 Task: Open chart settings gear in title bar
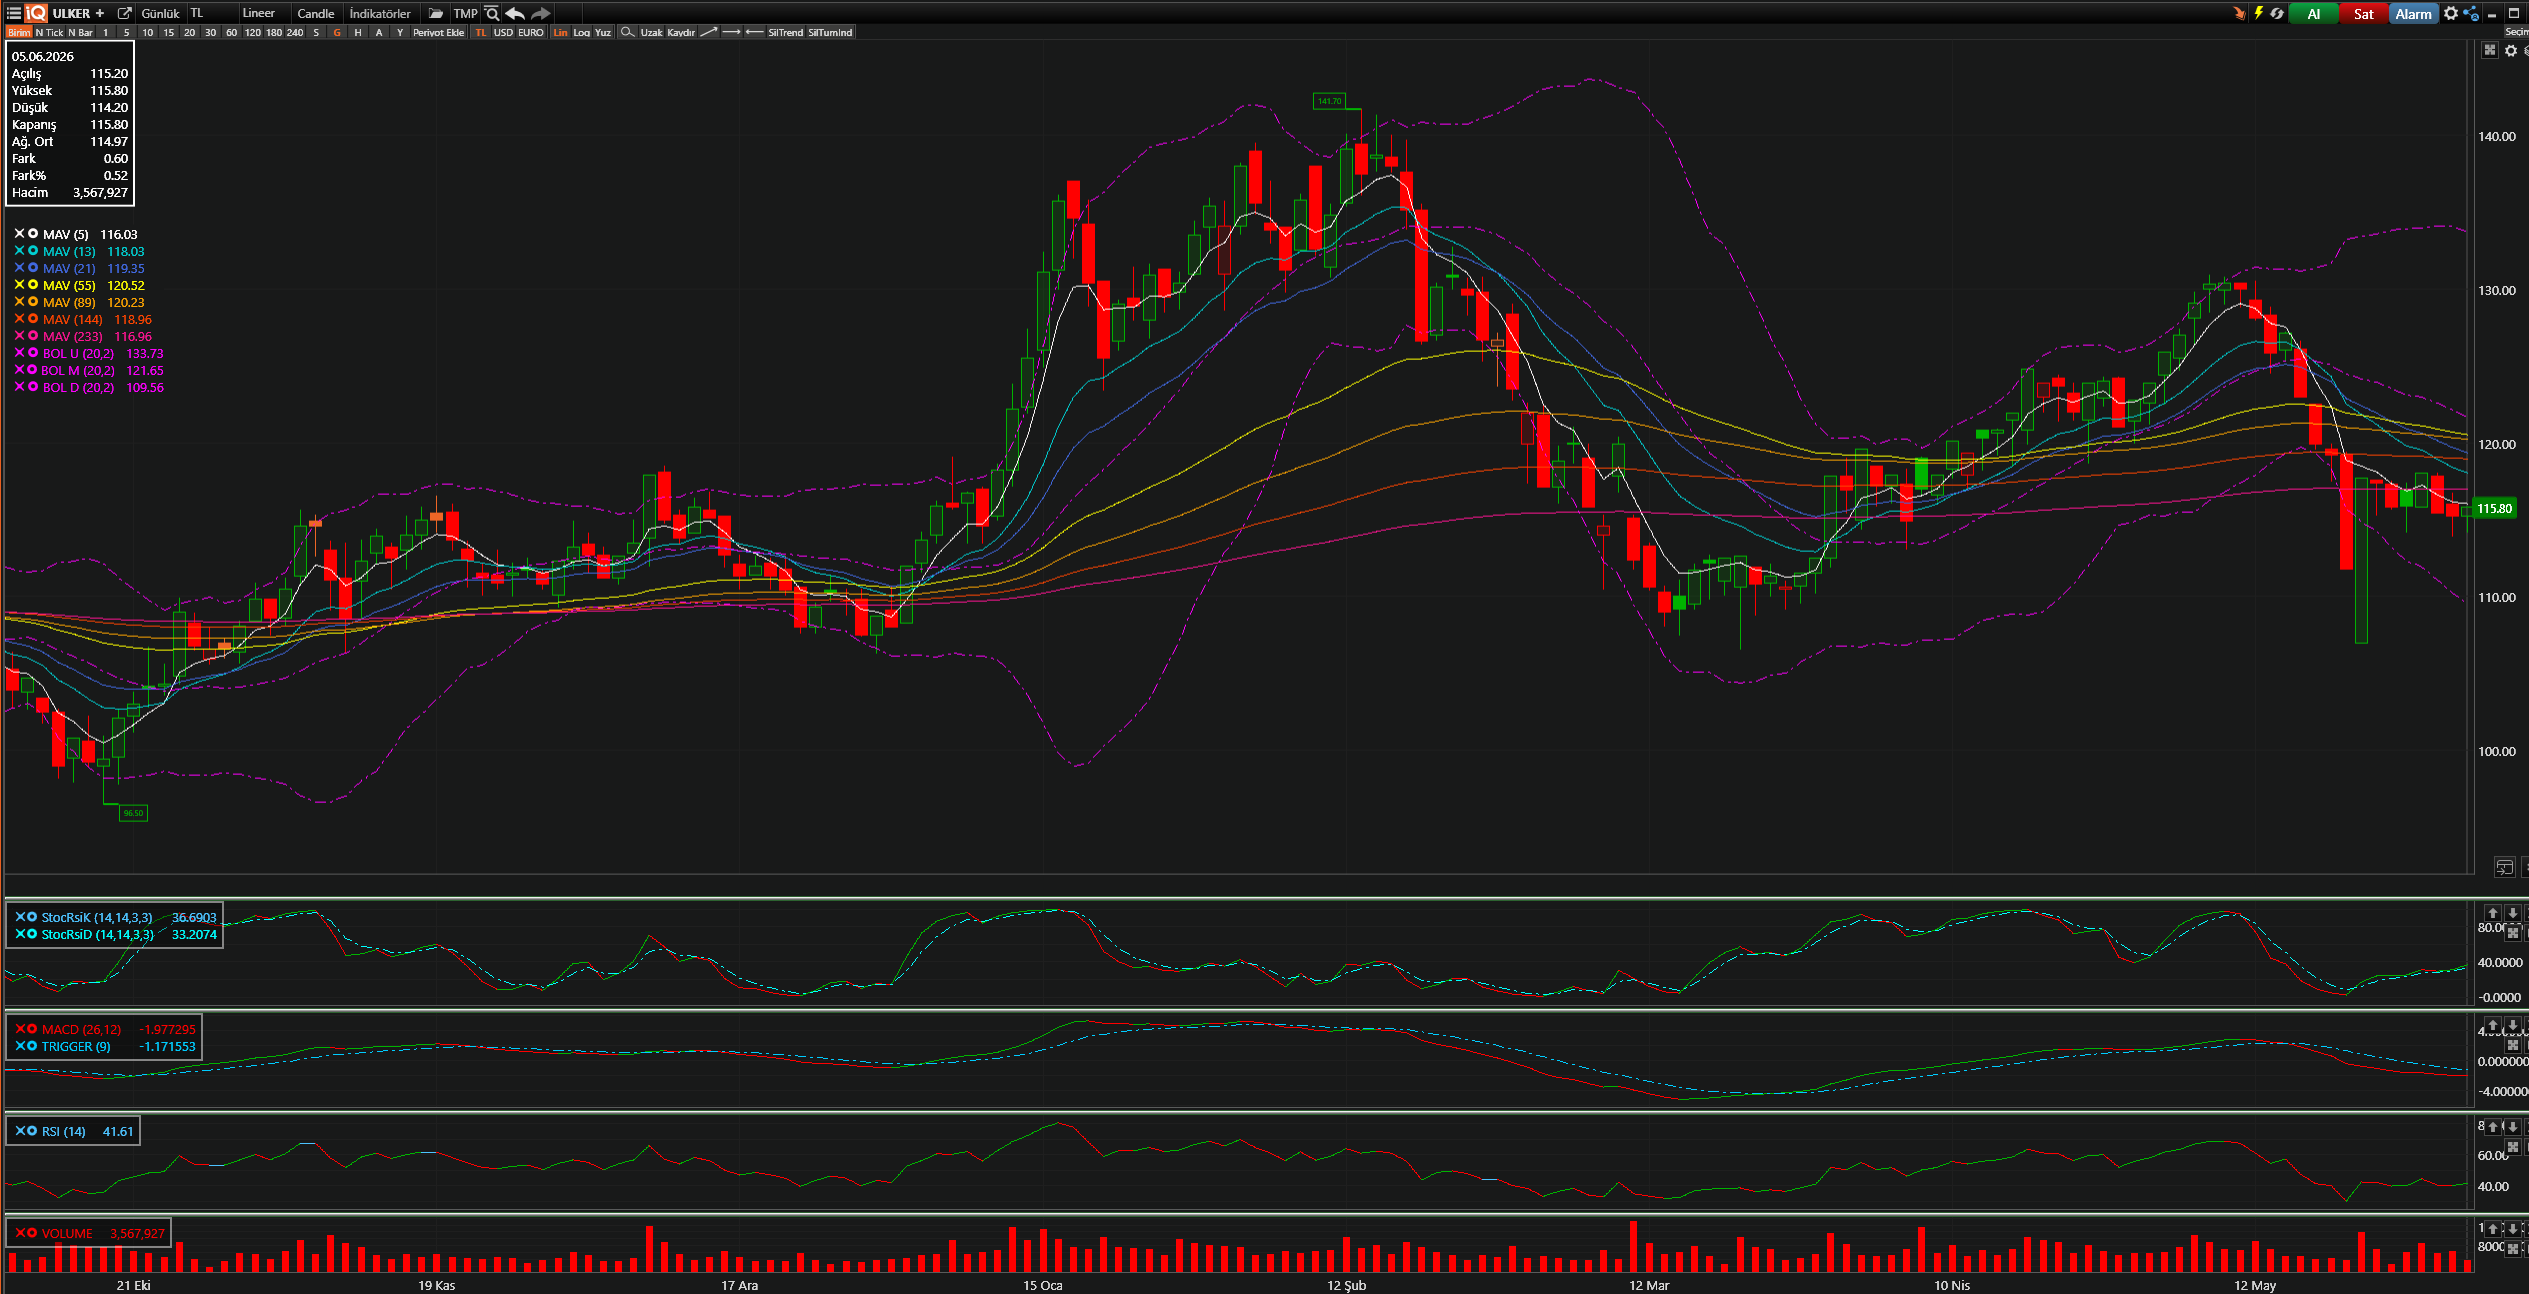point(2451,13)
